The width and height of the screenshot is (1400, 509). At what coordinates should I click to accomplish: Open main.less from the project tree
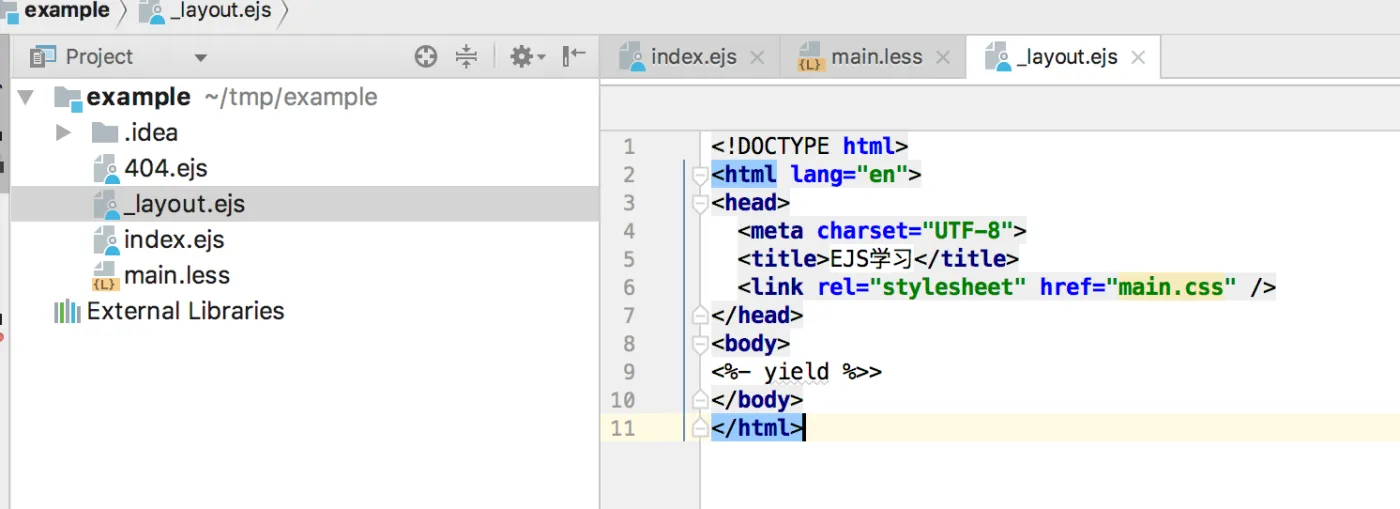[x=176, y=275]
